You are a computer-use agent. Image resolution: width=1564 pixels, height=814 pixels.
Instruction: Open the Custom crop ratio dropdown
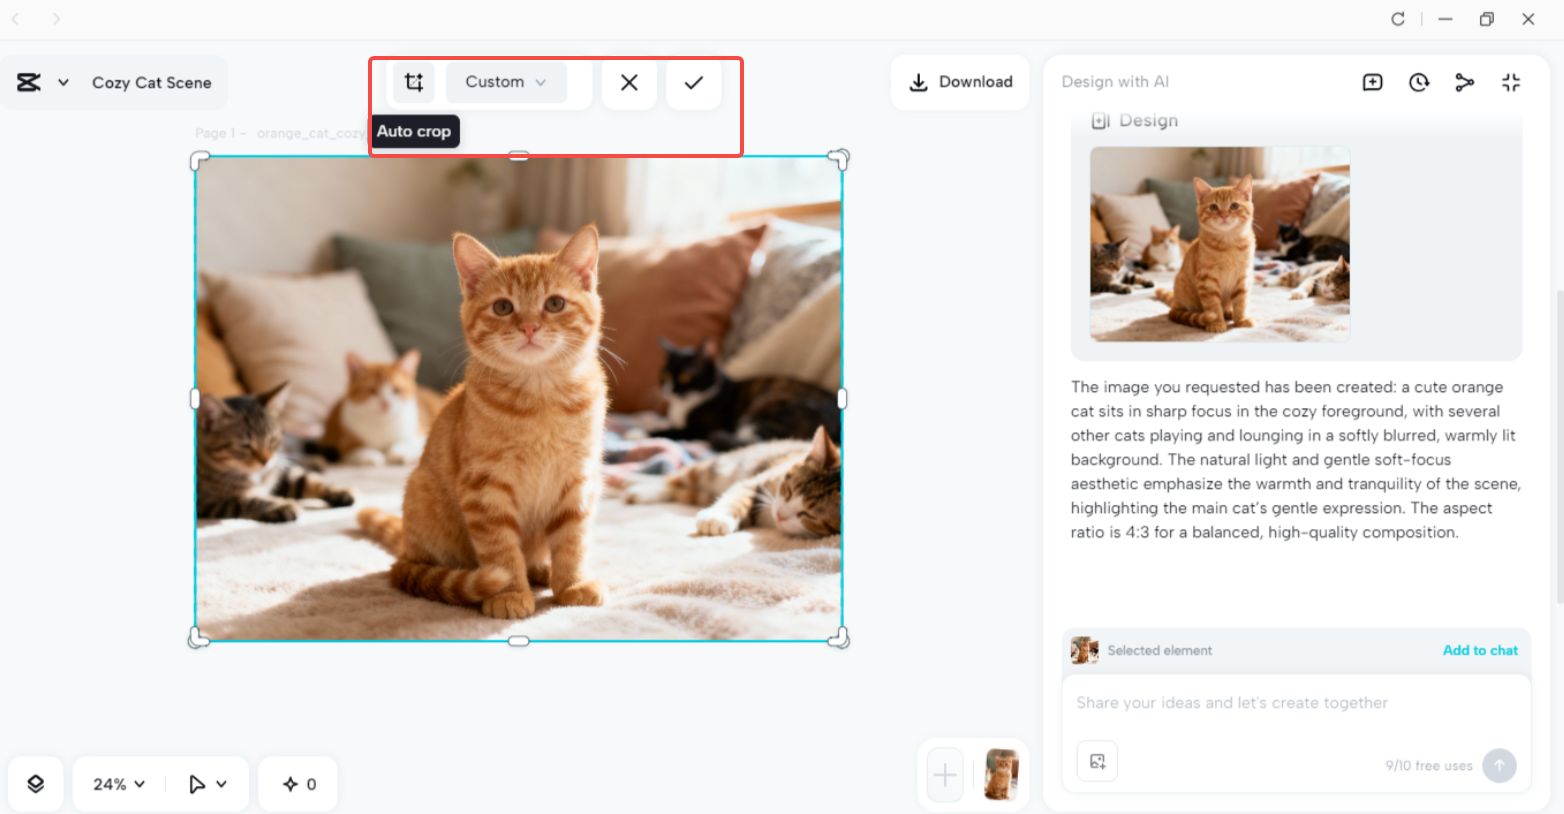click(505, 82)
